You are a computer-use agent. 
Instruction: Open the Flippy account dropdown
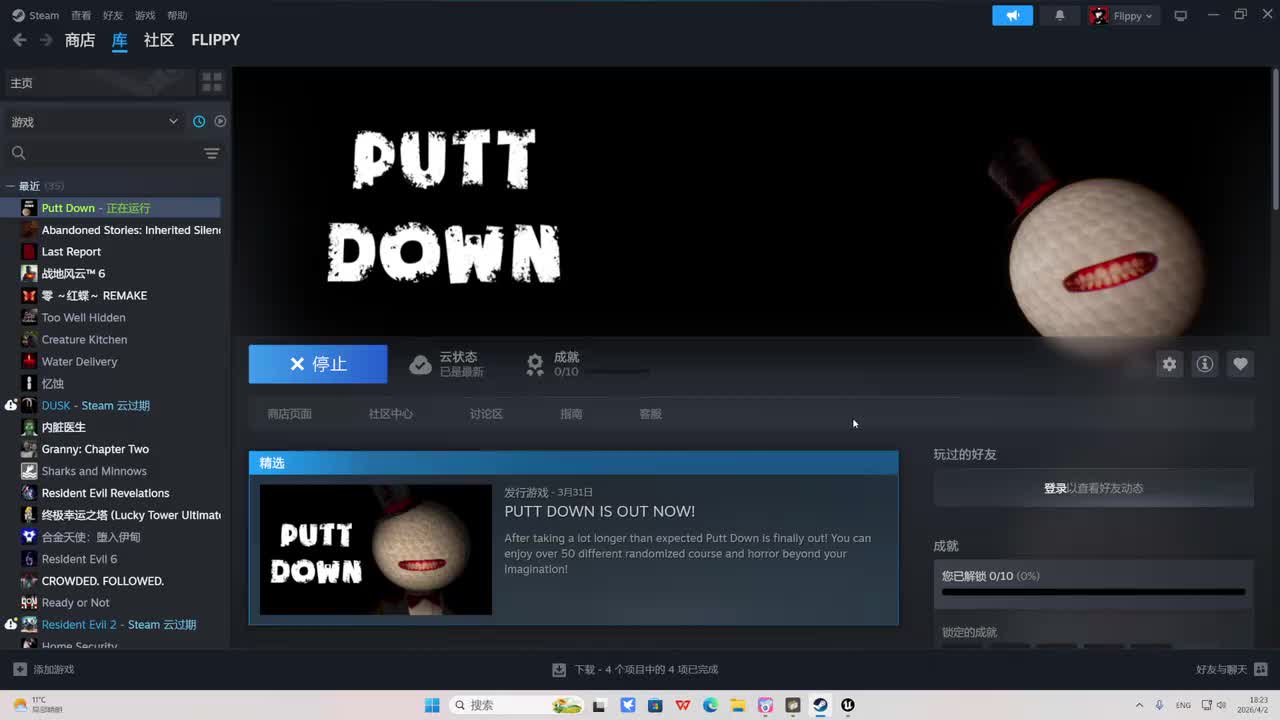click(1123, 15)
